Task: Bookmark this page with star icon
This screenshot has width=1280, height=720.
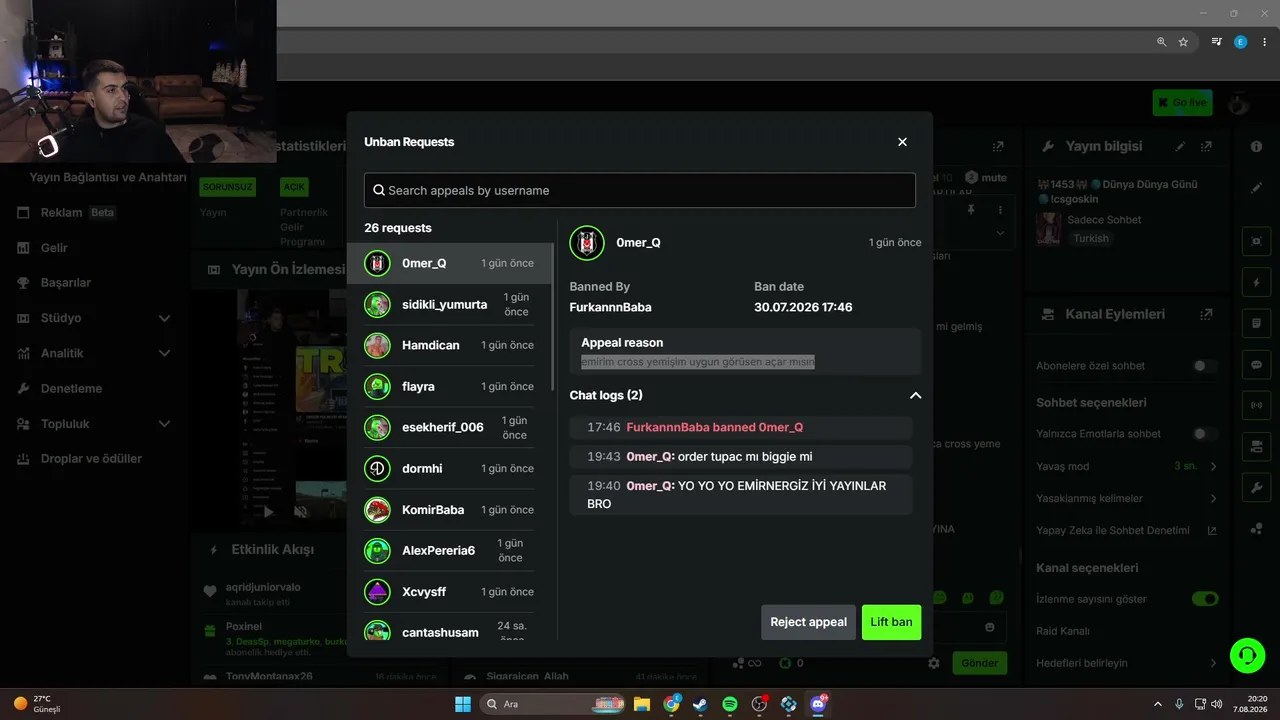Action: [1183, 42]
